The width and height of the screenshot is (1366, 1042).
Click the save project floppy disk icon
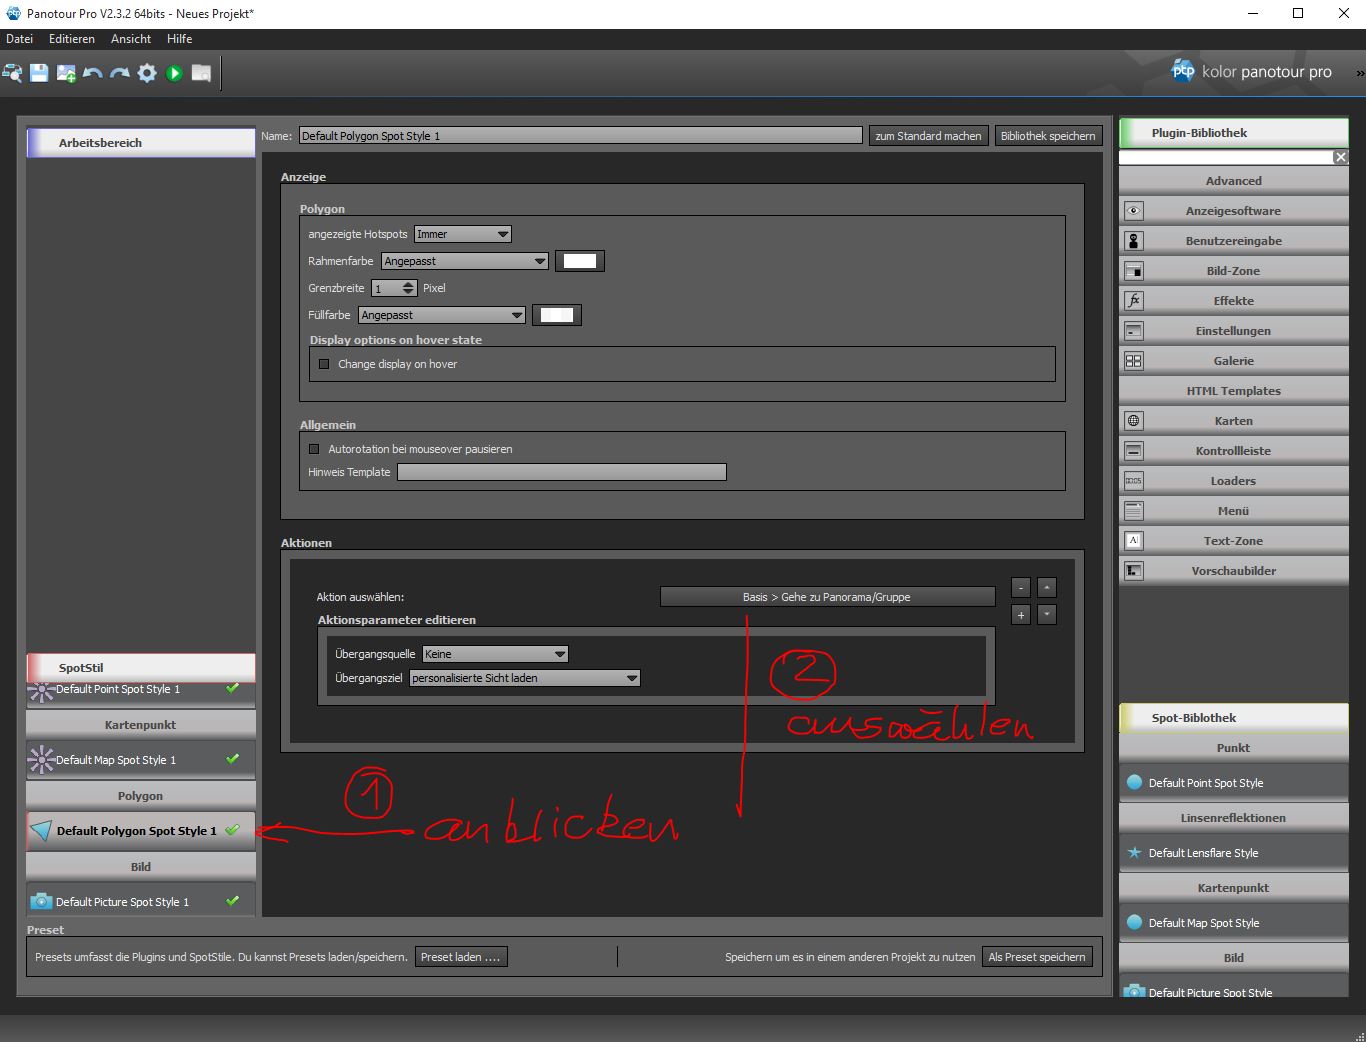pyautogui.click(x=39, y=73)
